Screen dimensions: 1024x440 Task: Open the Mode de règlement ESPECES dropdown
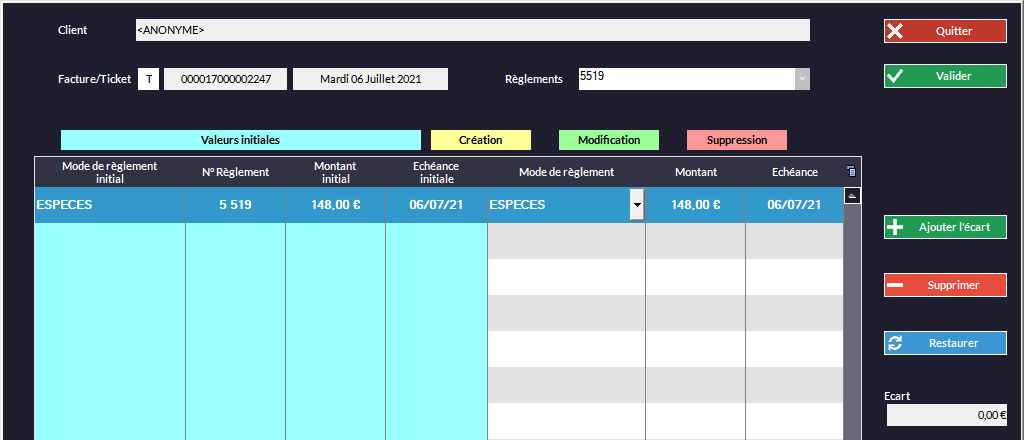click(x=637, y=205)
